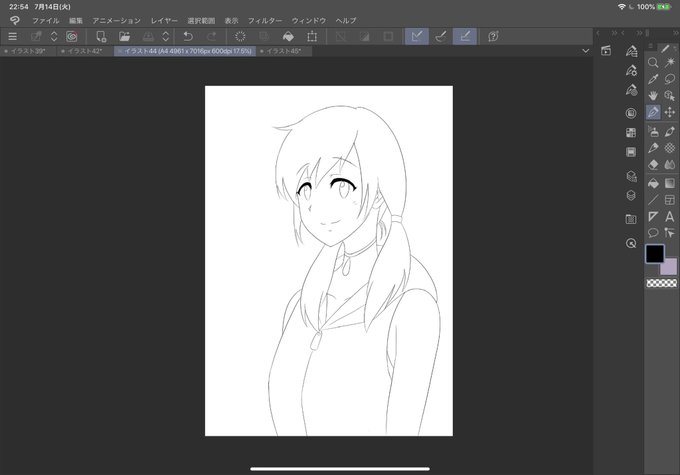
Task: Select the Hand move tool
Action: [x=653, y=95]
